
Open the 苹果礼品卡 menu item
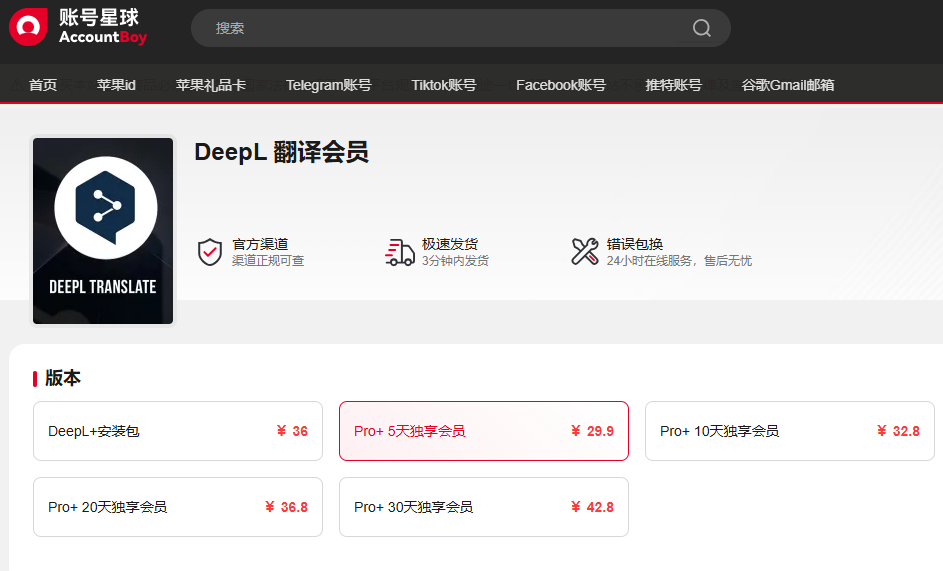pyautogui.click(x=210, y=85)
